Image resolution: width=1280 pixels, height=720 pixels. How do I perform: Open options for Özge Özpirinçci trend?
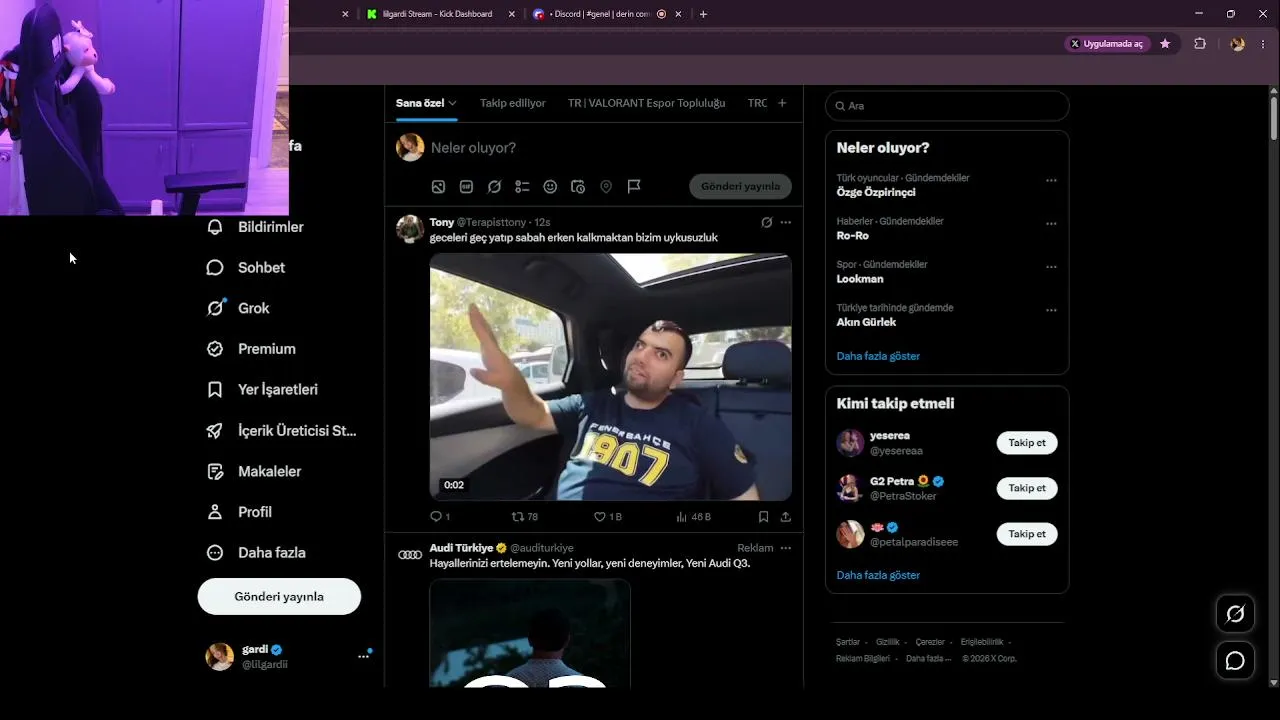[x=1051, y=181]
